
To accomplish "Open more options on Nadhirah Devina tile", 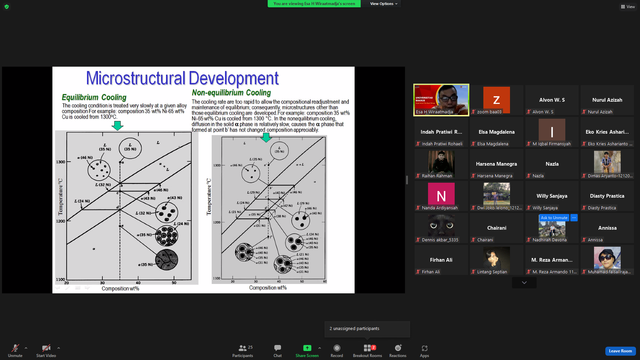I will tap(574, 218).
